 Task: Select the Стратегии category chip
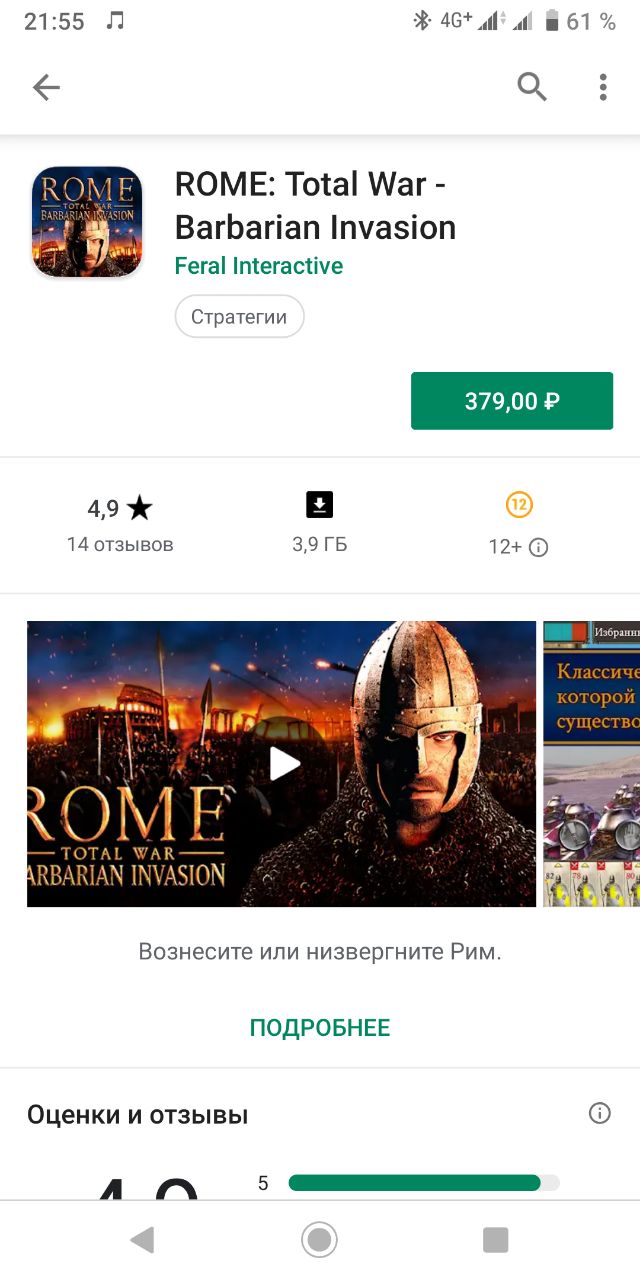(x=239, y=317)
